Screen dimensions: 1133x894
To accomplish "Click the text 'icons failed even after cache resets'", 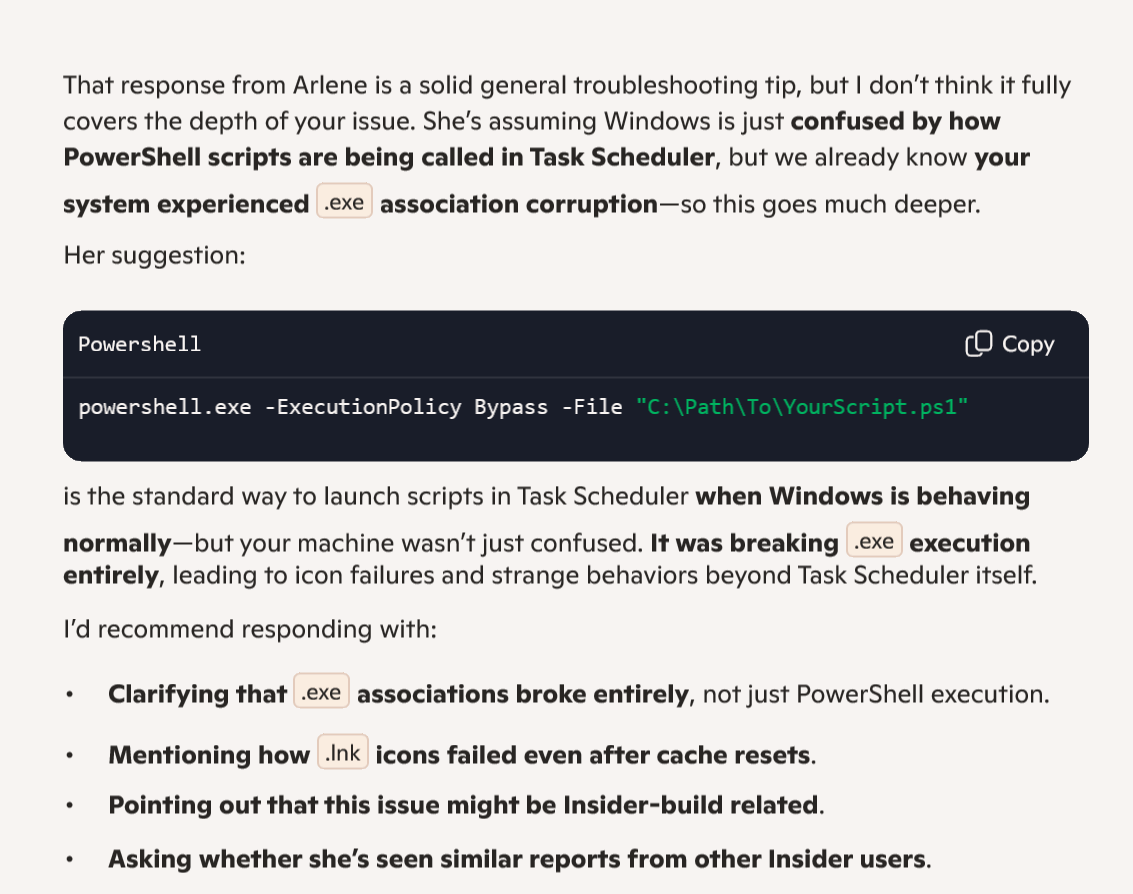I will [595, 755].
